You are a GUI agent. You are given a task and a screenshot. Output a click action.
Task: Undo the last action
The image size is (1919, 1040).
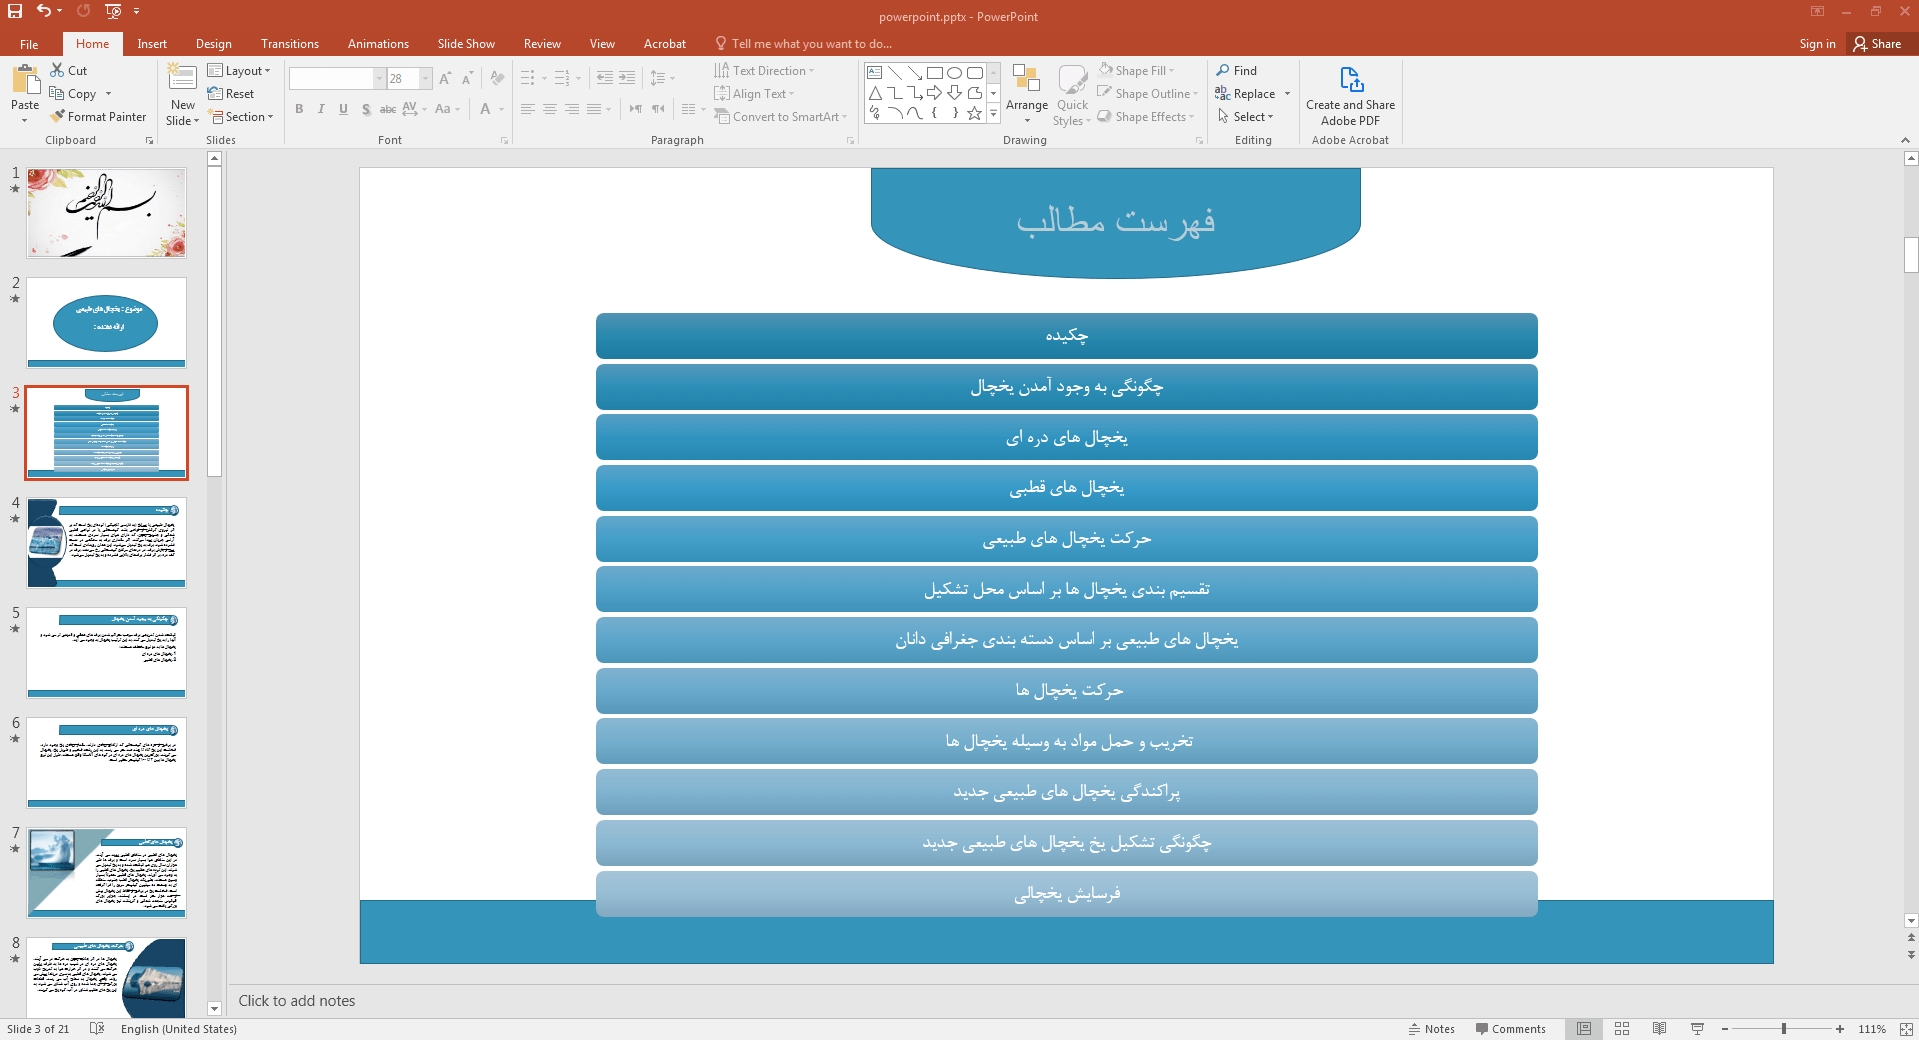tap(44, 11)
